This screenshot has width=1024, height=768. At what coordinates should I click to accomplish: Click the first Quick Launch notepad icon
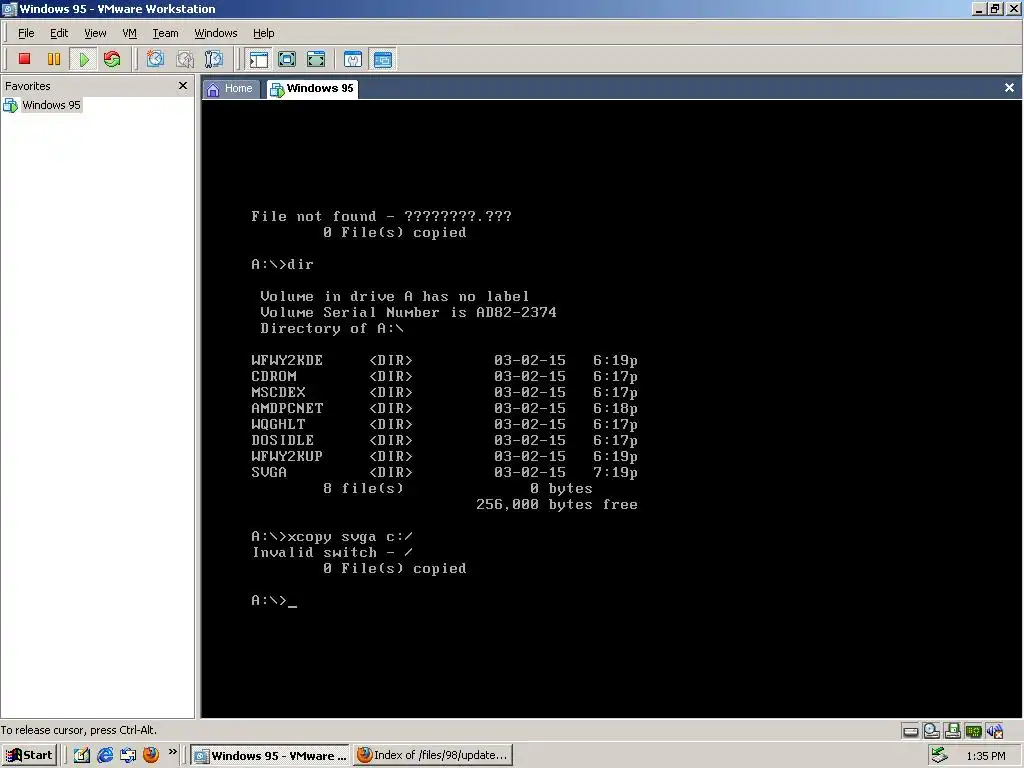pyautogui.click(x=82, y=755)
